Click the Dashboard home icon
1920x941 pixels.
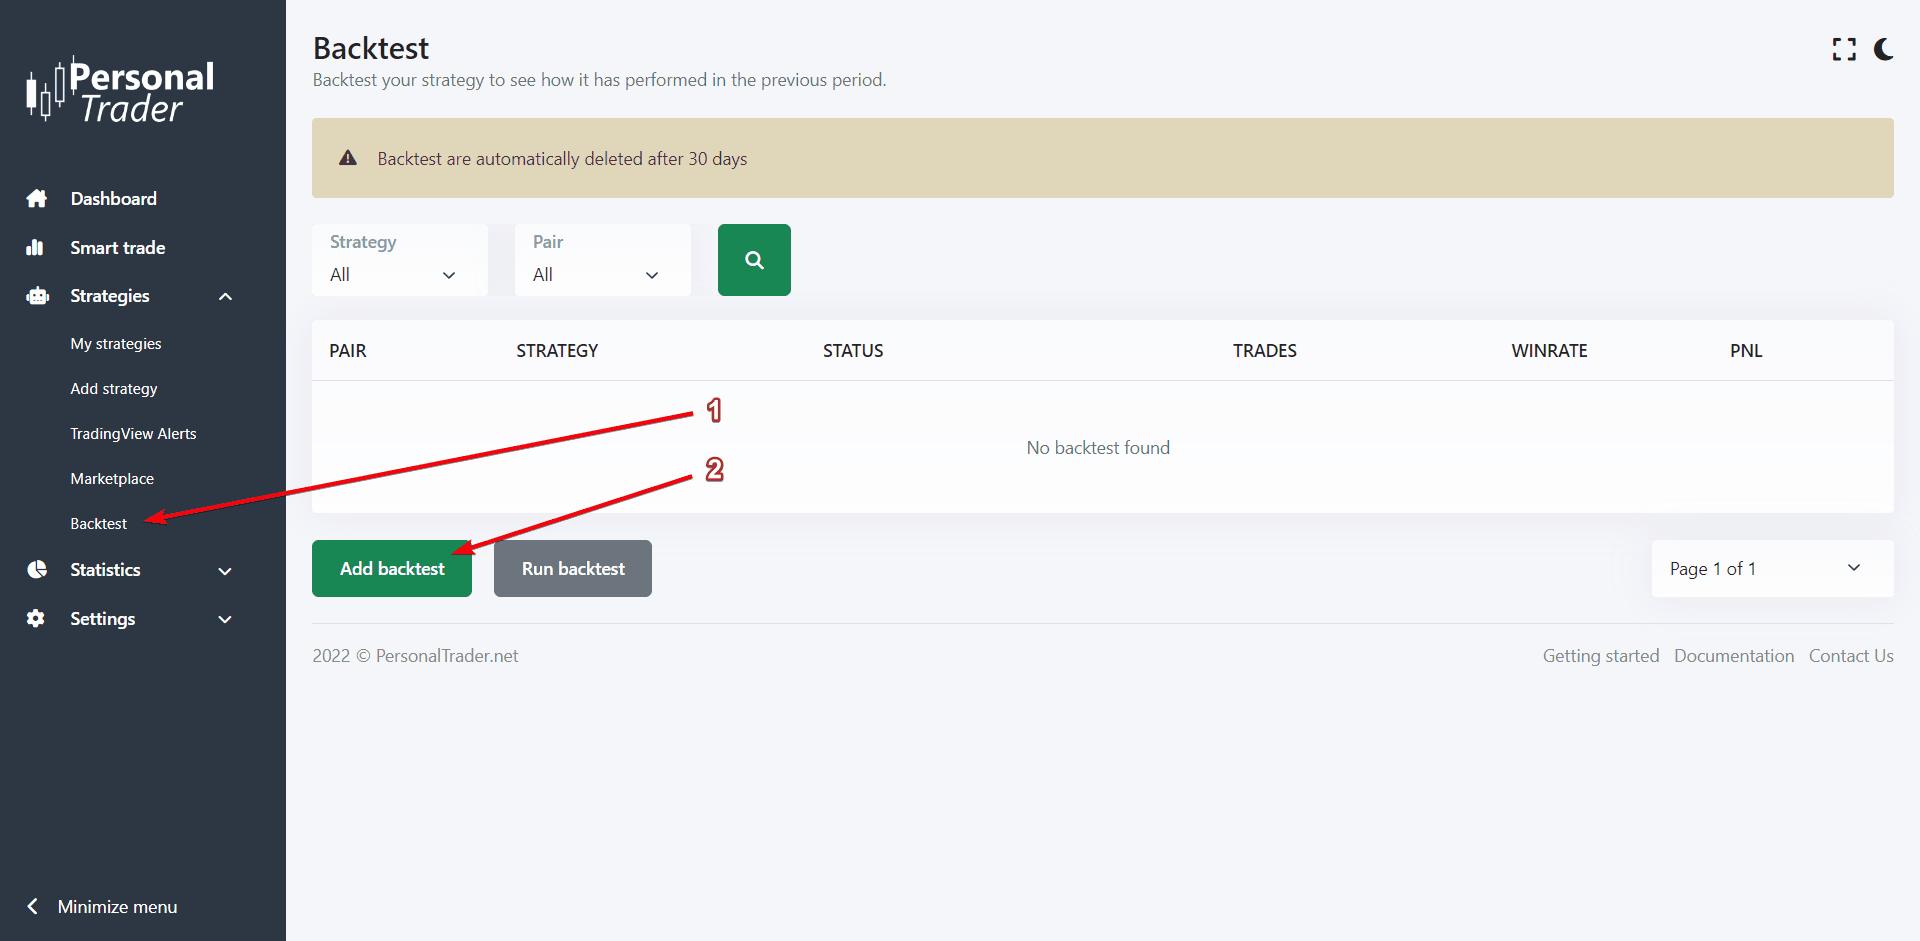pyautogui.click(x=37, y=199)
